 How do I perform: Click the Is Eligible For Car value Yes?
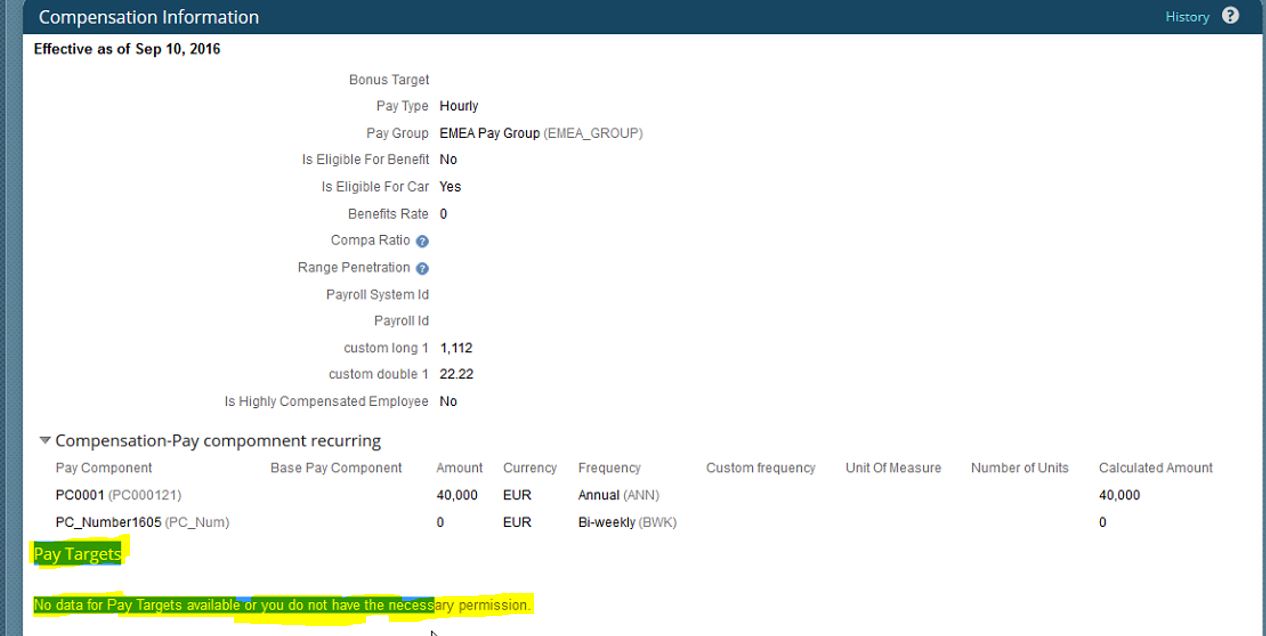(x=450, y=187)
